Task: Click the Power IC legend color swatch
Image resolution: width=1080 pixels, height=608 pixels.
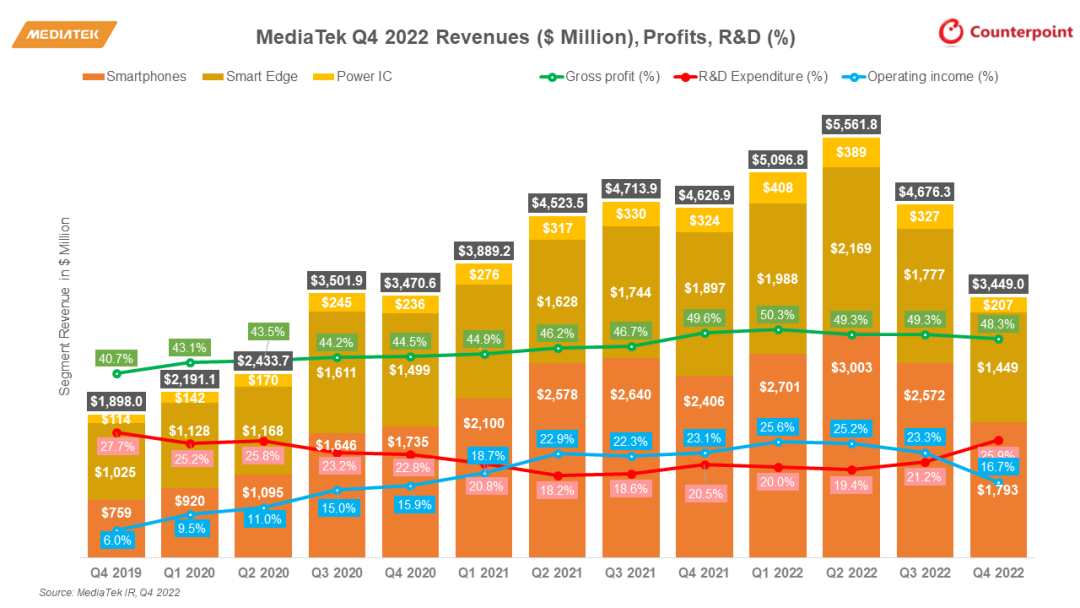Action: 323,77
